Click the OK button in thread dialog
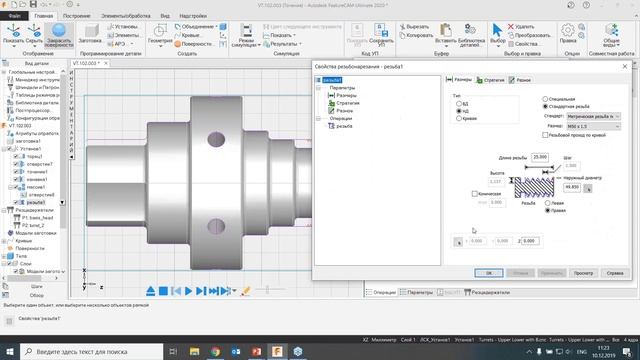640x360 pixels. [x=489, y=273]
